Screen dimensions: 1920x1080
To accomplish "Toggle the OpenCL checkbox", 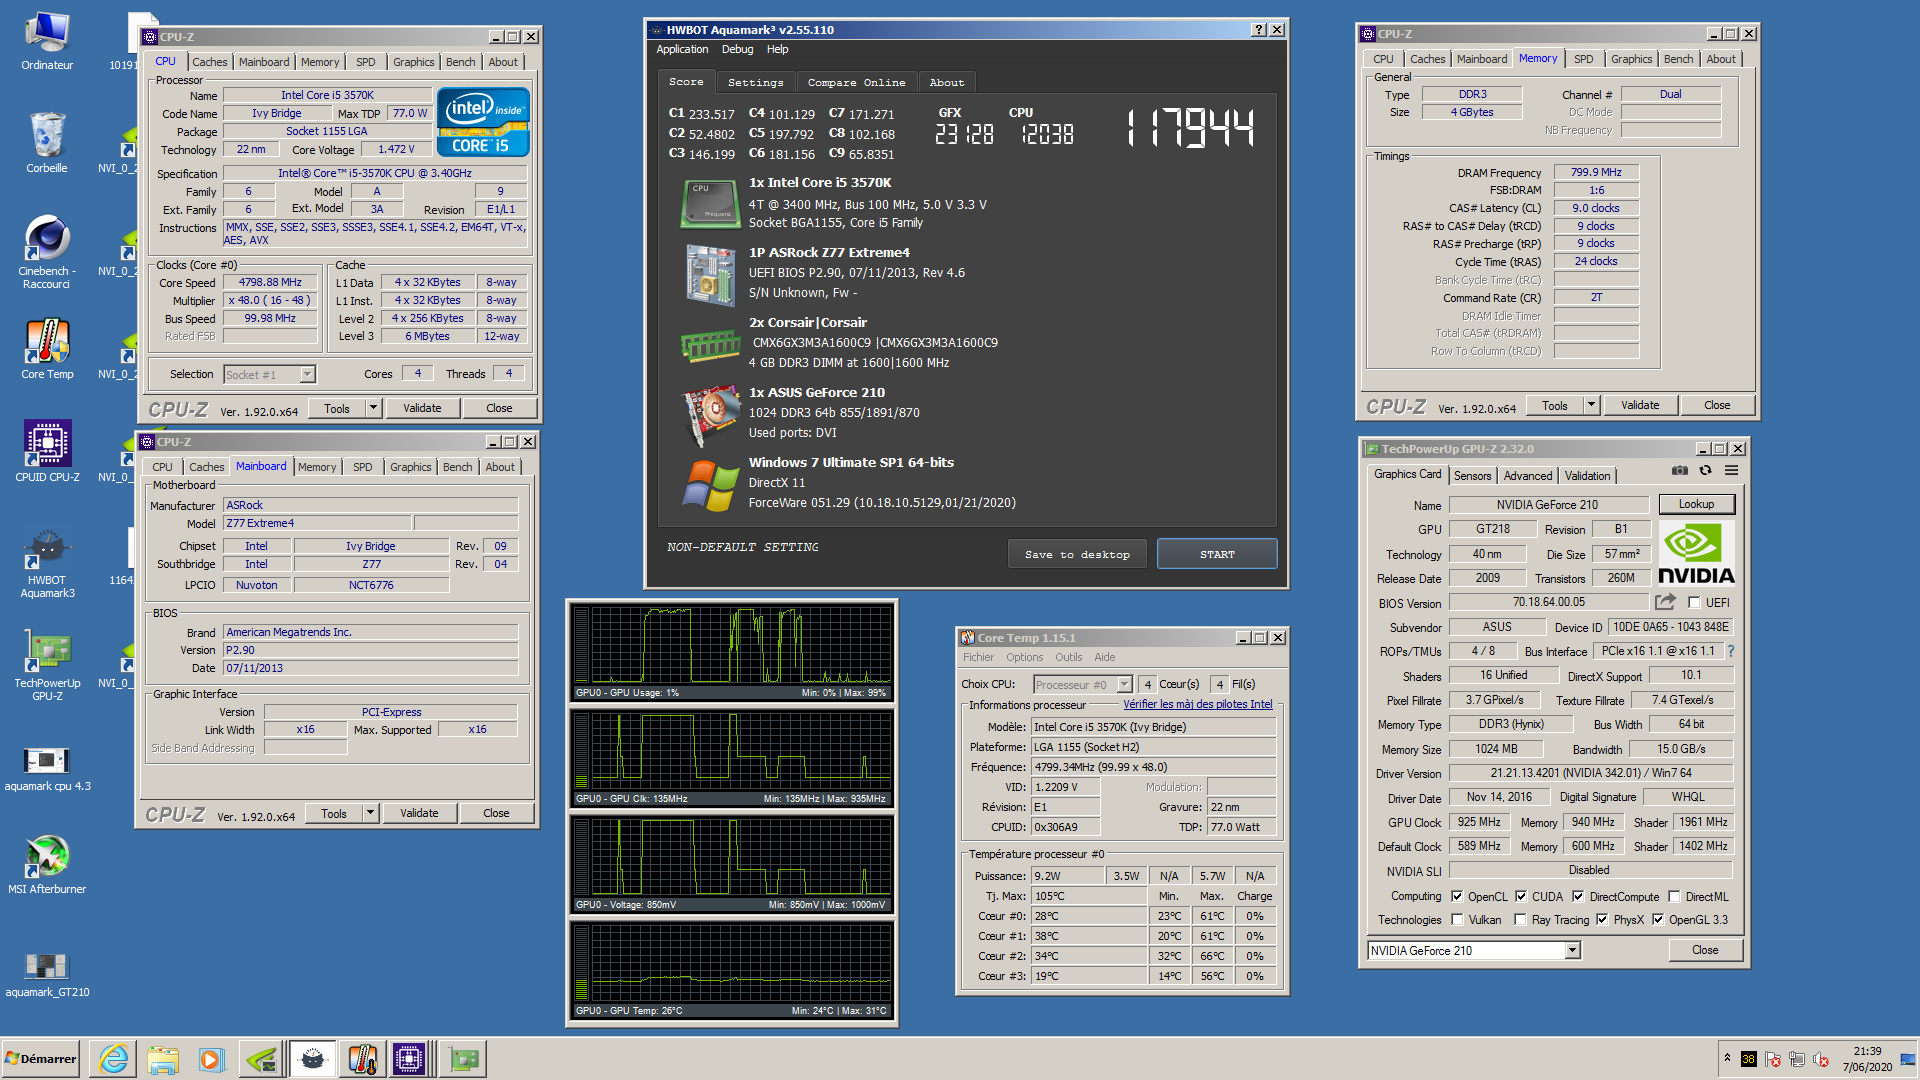I will point(1457,896).
